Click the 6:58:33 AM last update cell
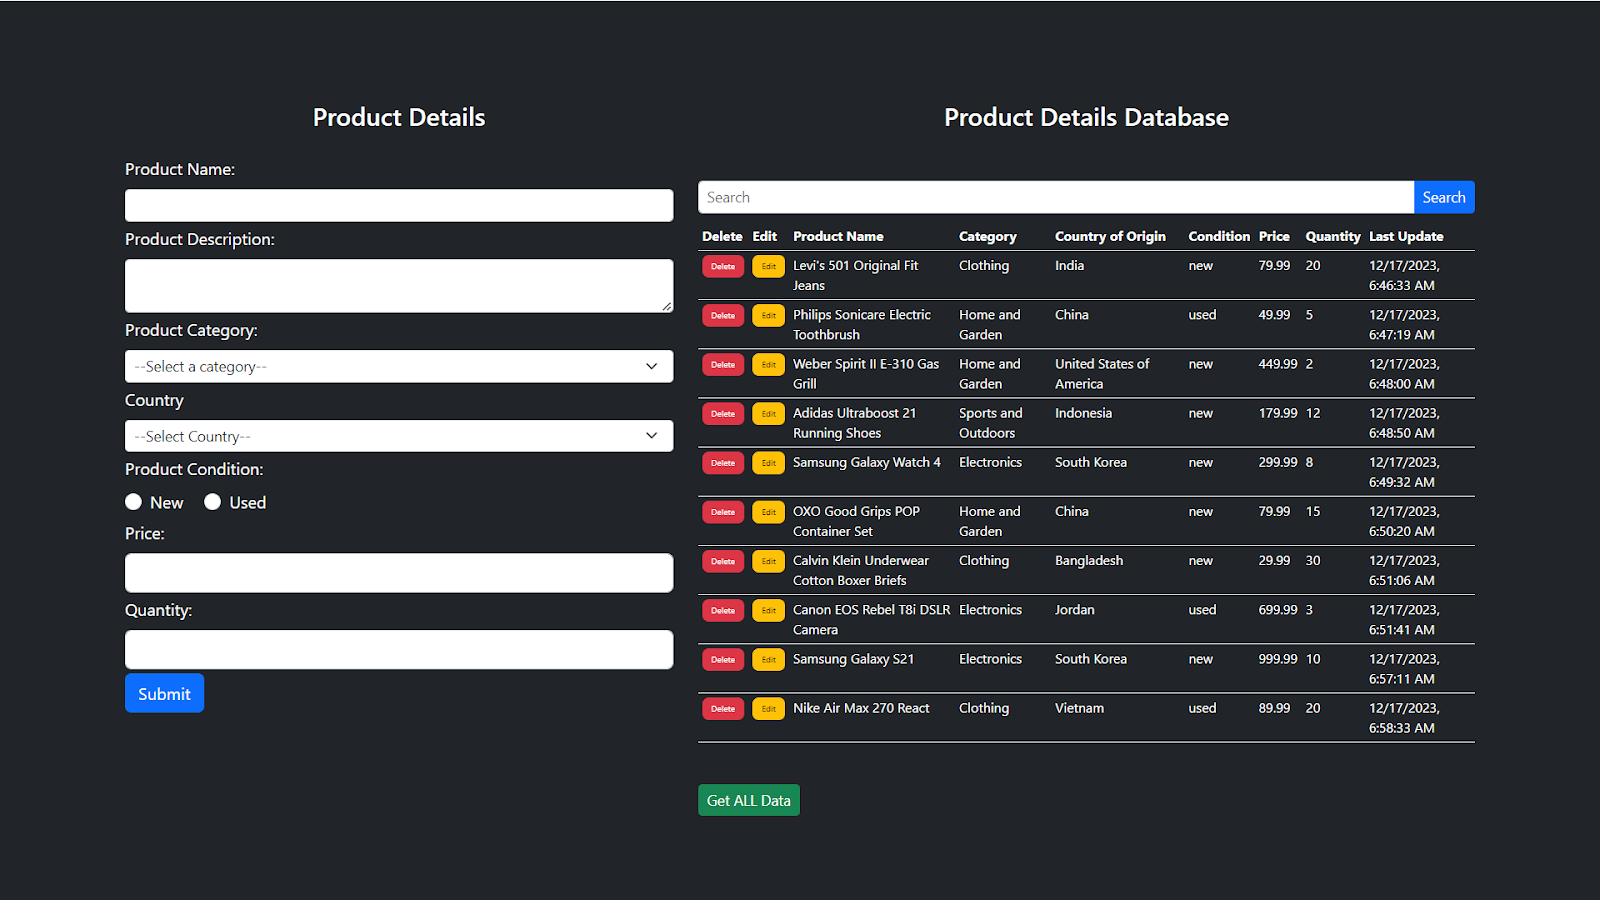The height and width of the screenshot is (900, 1600). click(1404, 718)
